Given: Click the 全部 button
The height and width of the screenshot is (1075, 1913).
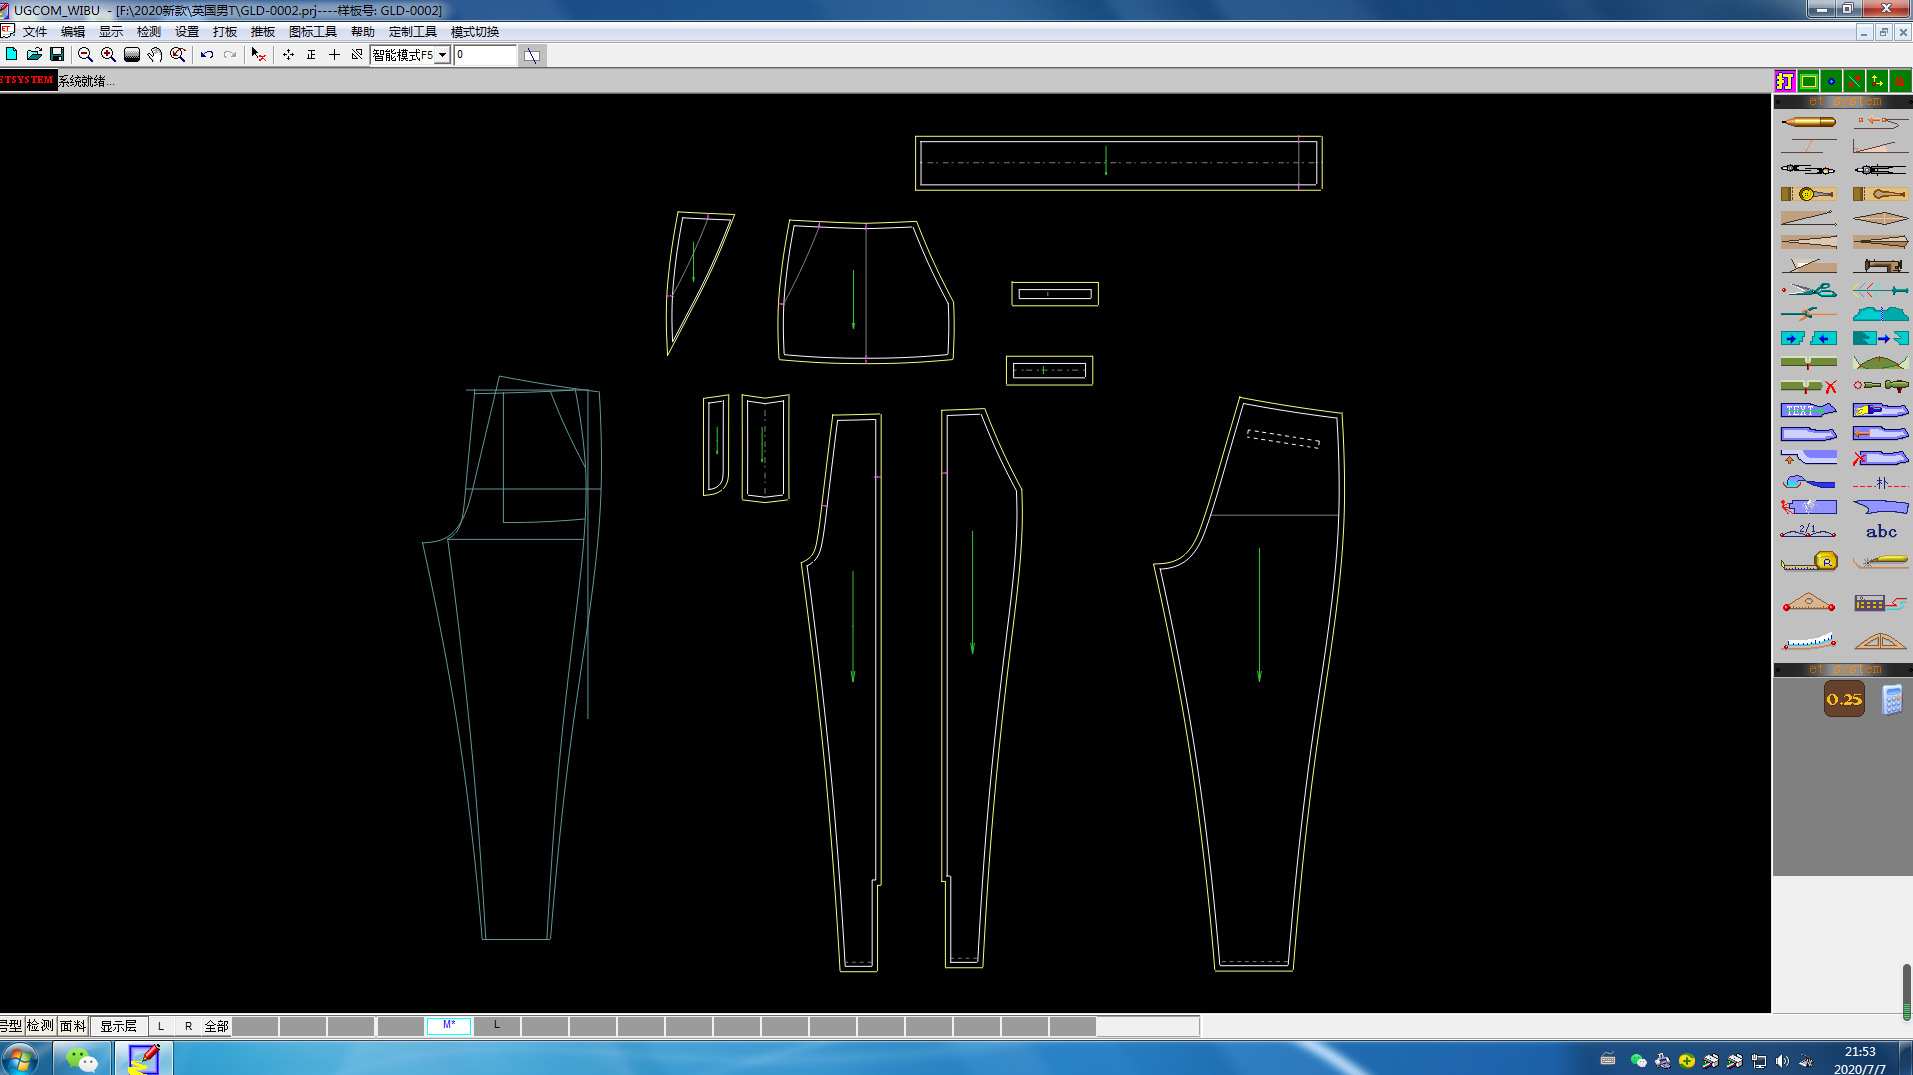Looking at the screenshot, I should (216, 1026).
